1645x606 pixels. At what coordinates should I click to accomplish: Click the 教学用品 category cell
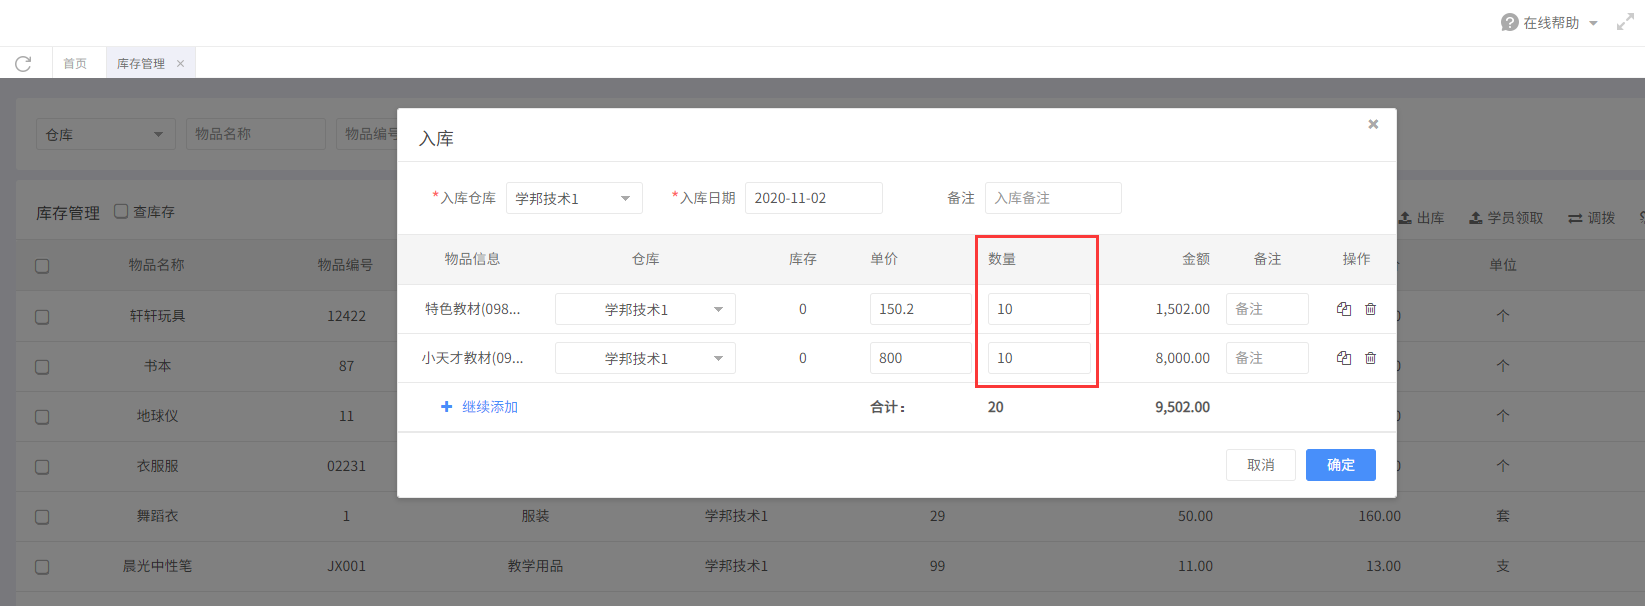(535, 566)
